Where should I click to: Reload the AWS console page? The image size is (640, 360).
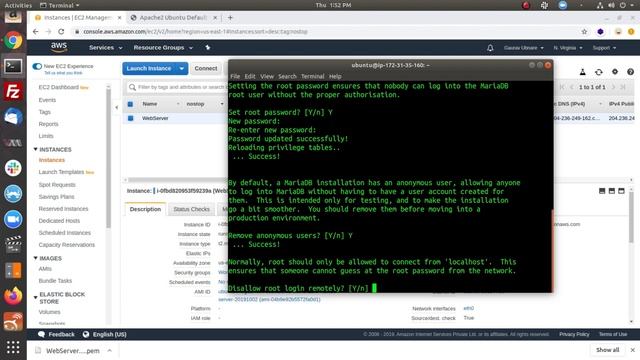click(x=61, y=31)
